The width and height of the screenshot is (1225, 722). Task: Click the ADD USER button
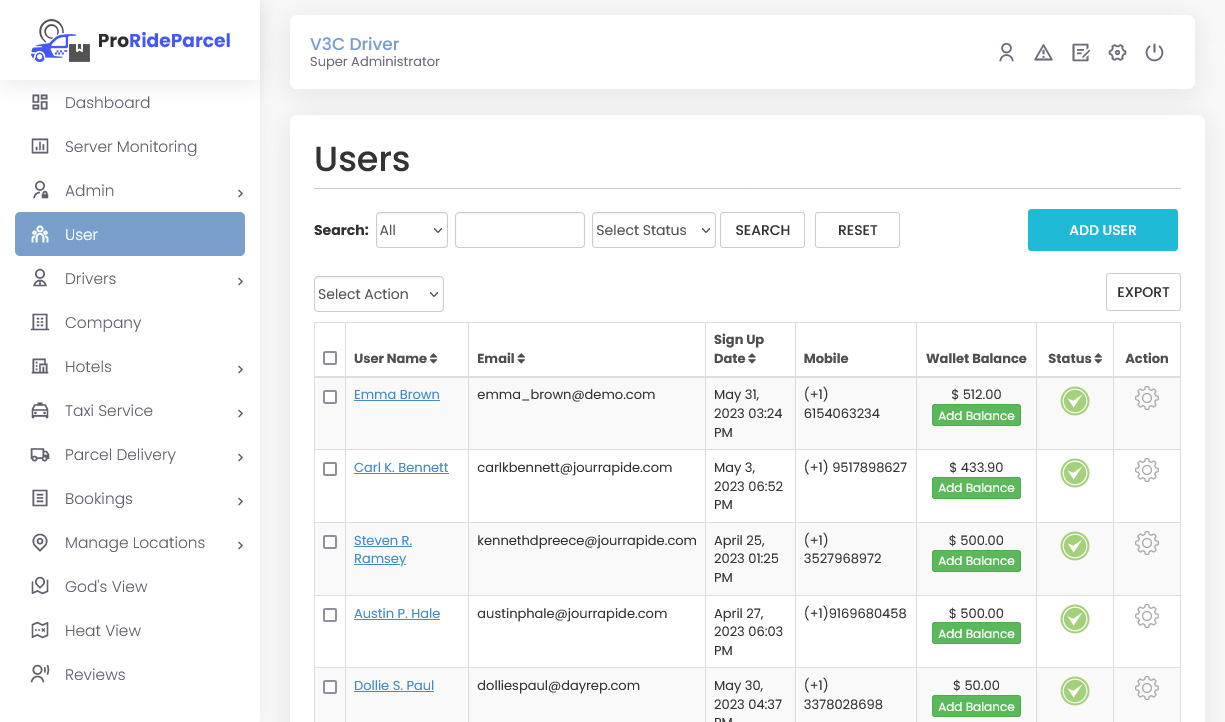pos(1103,230)
